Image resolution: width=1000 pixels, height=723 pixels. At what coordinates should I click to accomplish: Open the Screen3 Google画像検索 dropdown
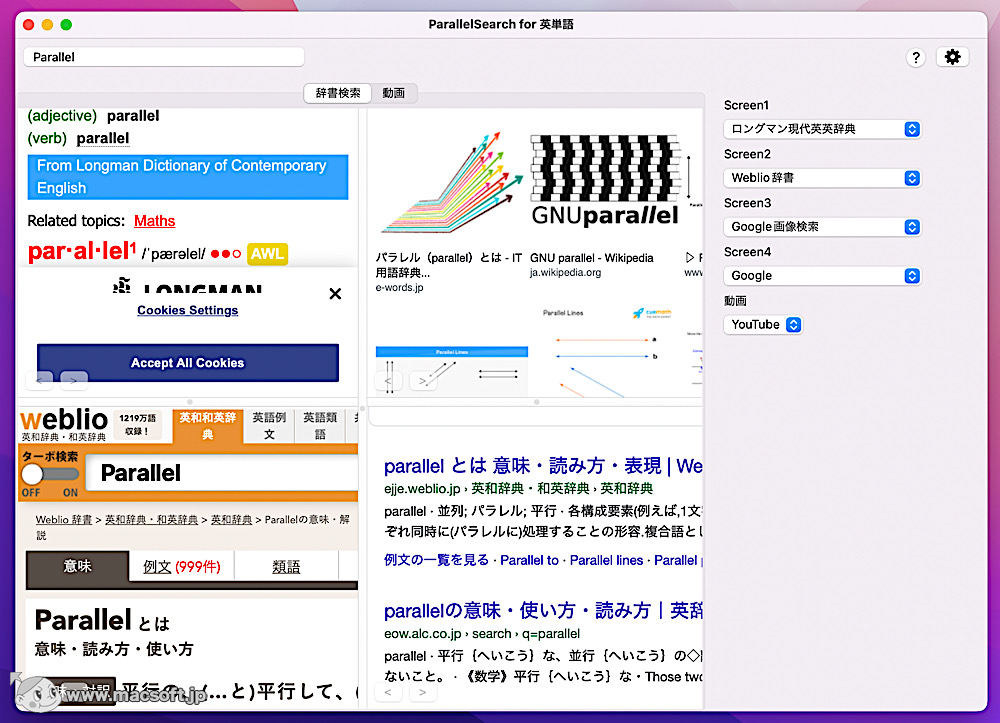tap(821, 227)
